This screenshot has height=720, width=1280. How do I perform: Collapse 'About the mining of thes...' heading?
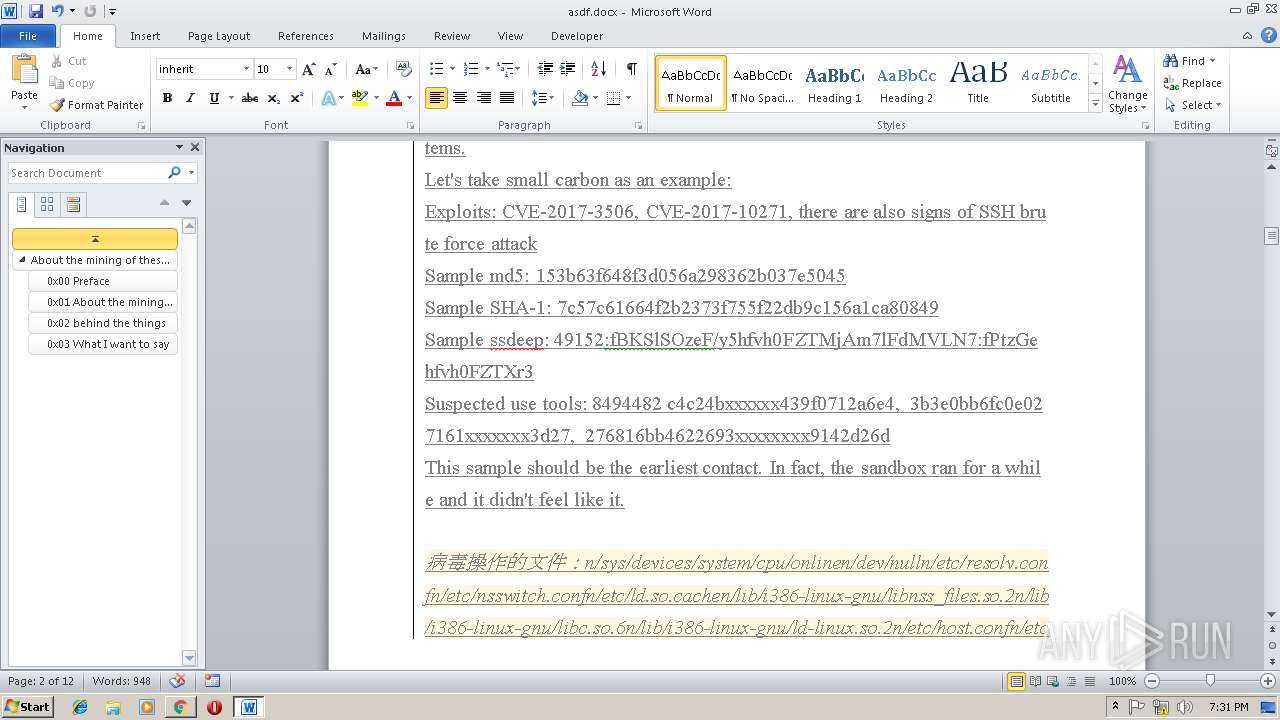[x=22, y=260]
